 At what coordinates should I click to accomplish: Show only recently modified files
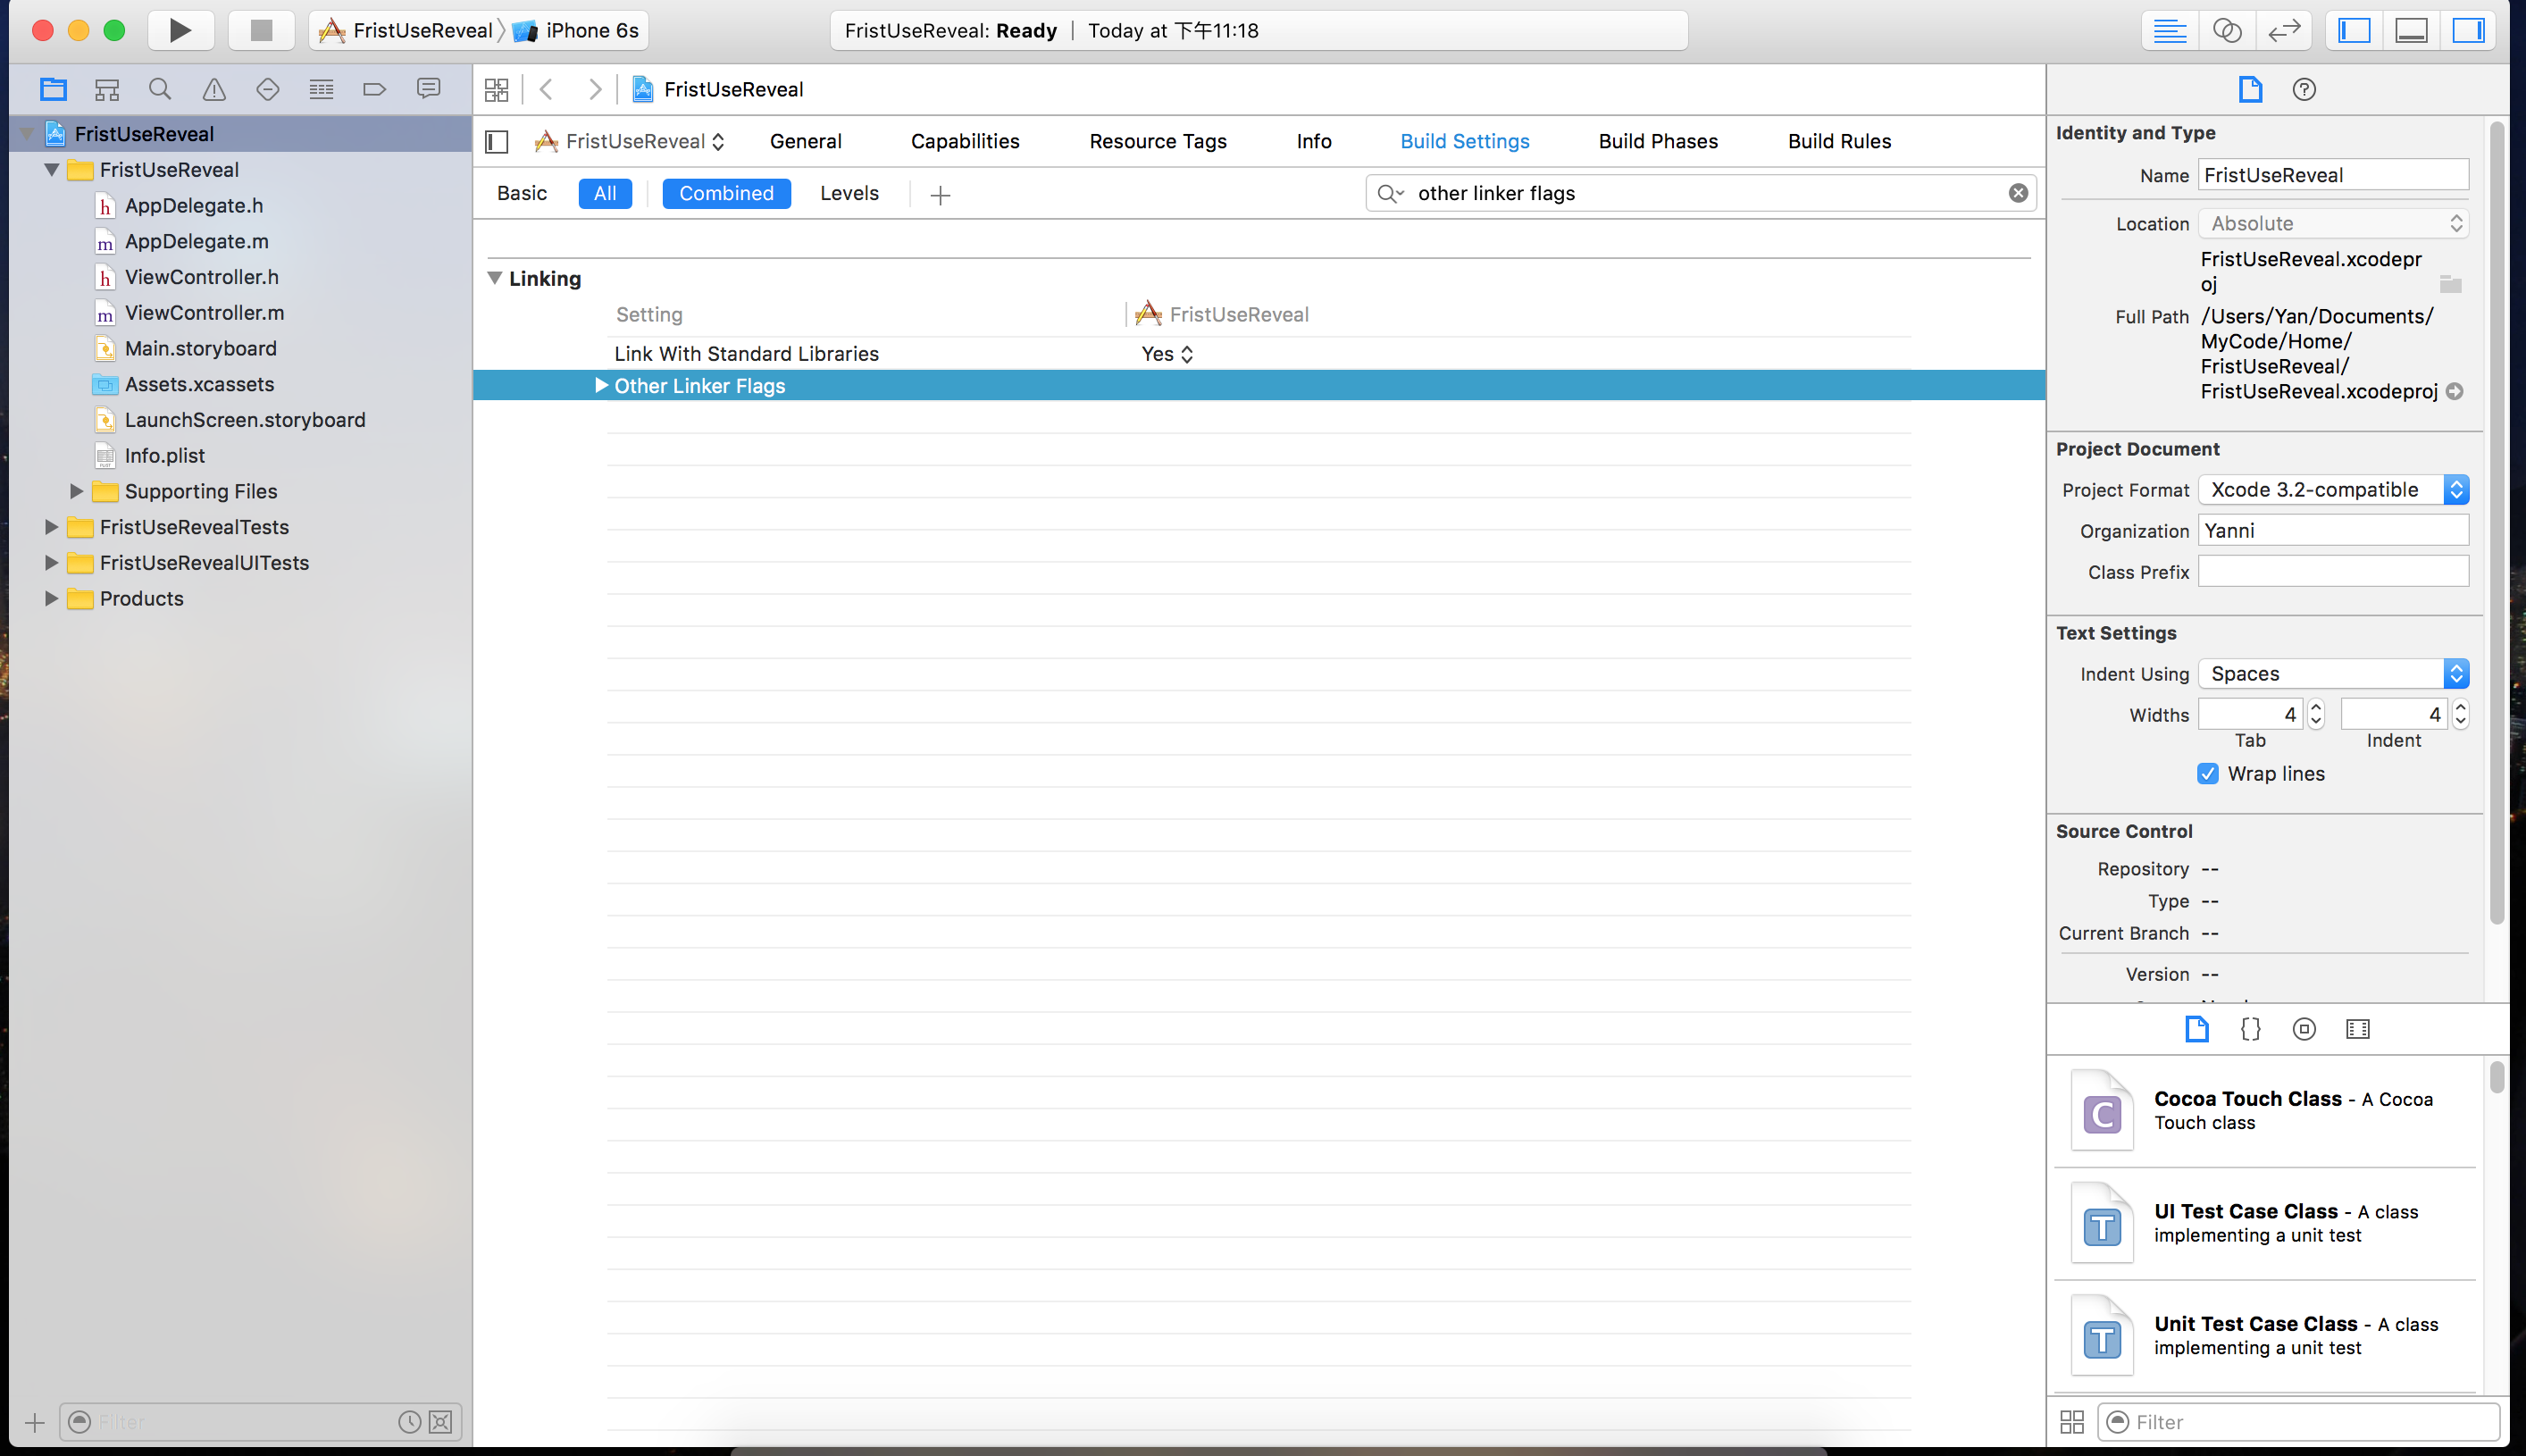[409, 1421]
